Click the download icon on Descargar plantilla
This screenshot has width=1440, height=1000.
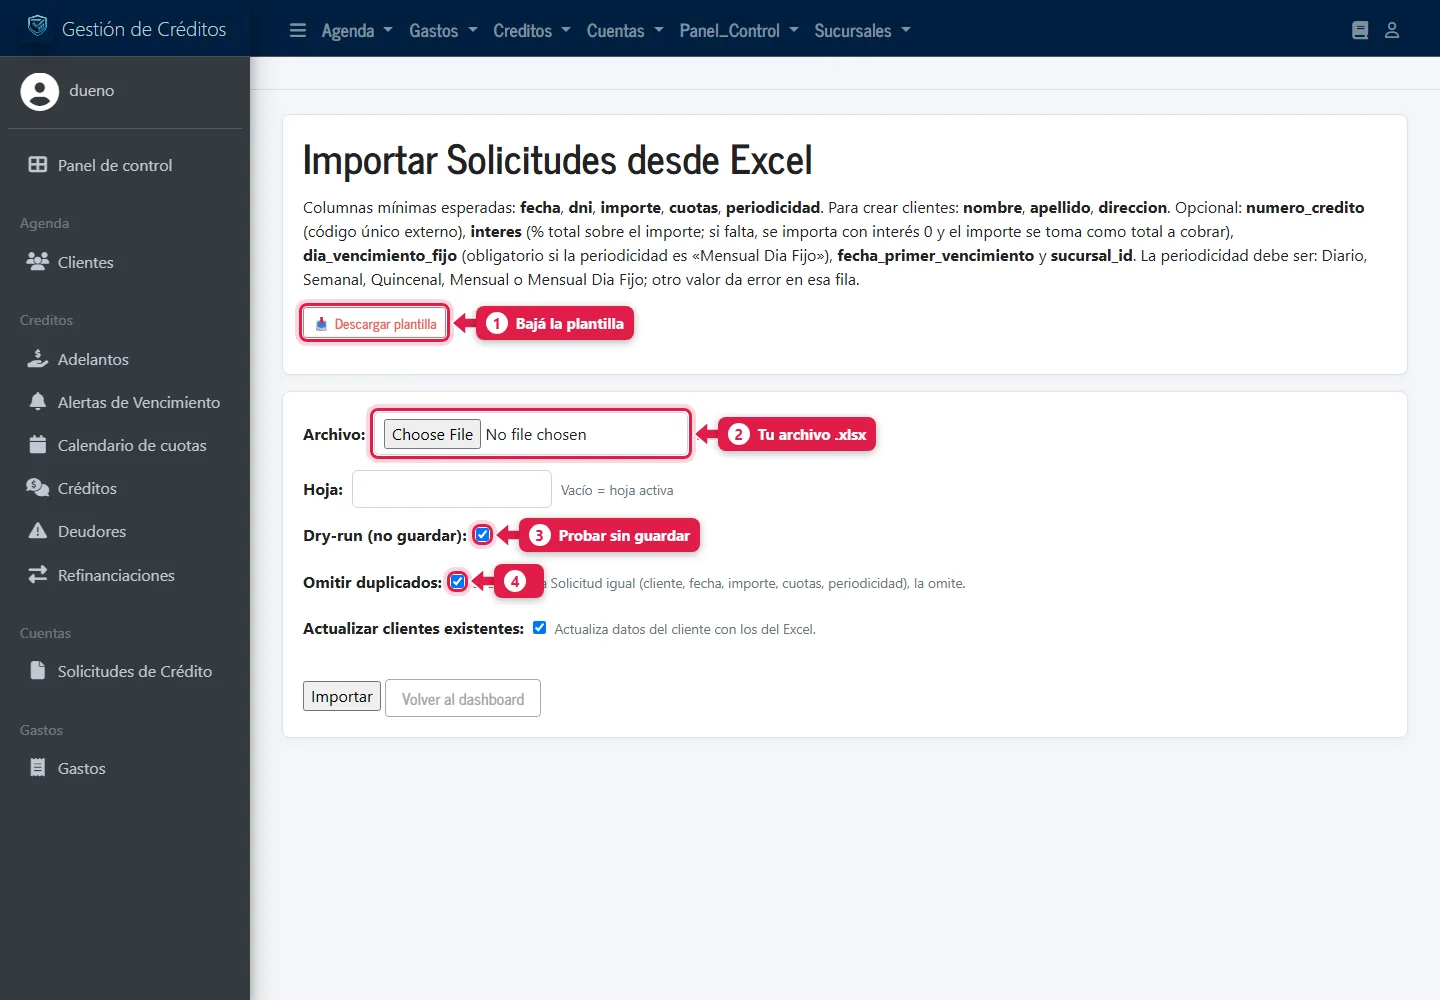(x=321, y=324)
